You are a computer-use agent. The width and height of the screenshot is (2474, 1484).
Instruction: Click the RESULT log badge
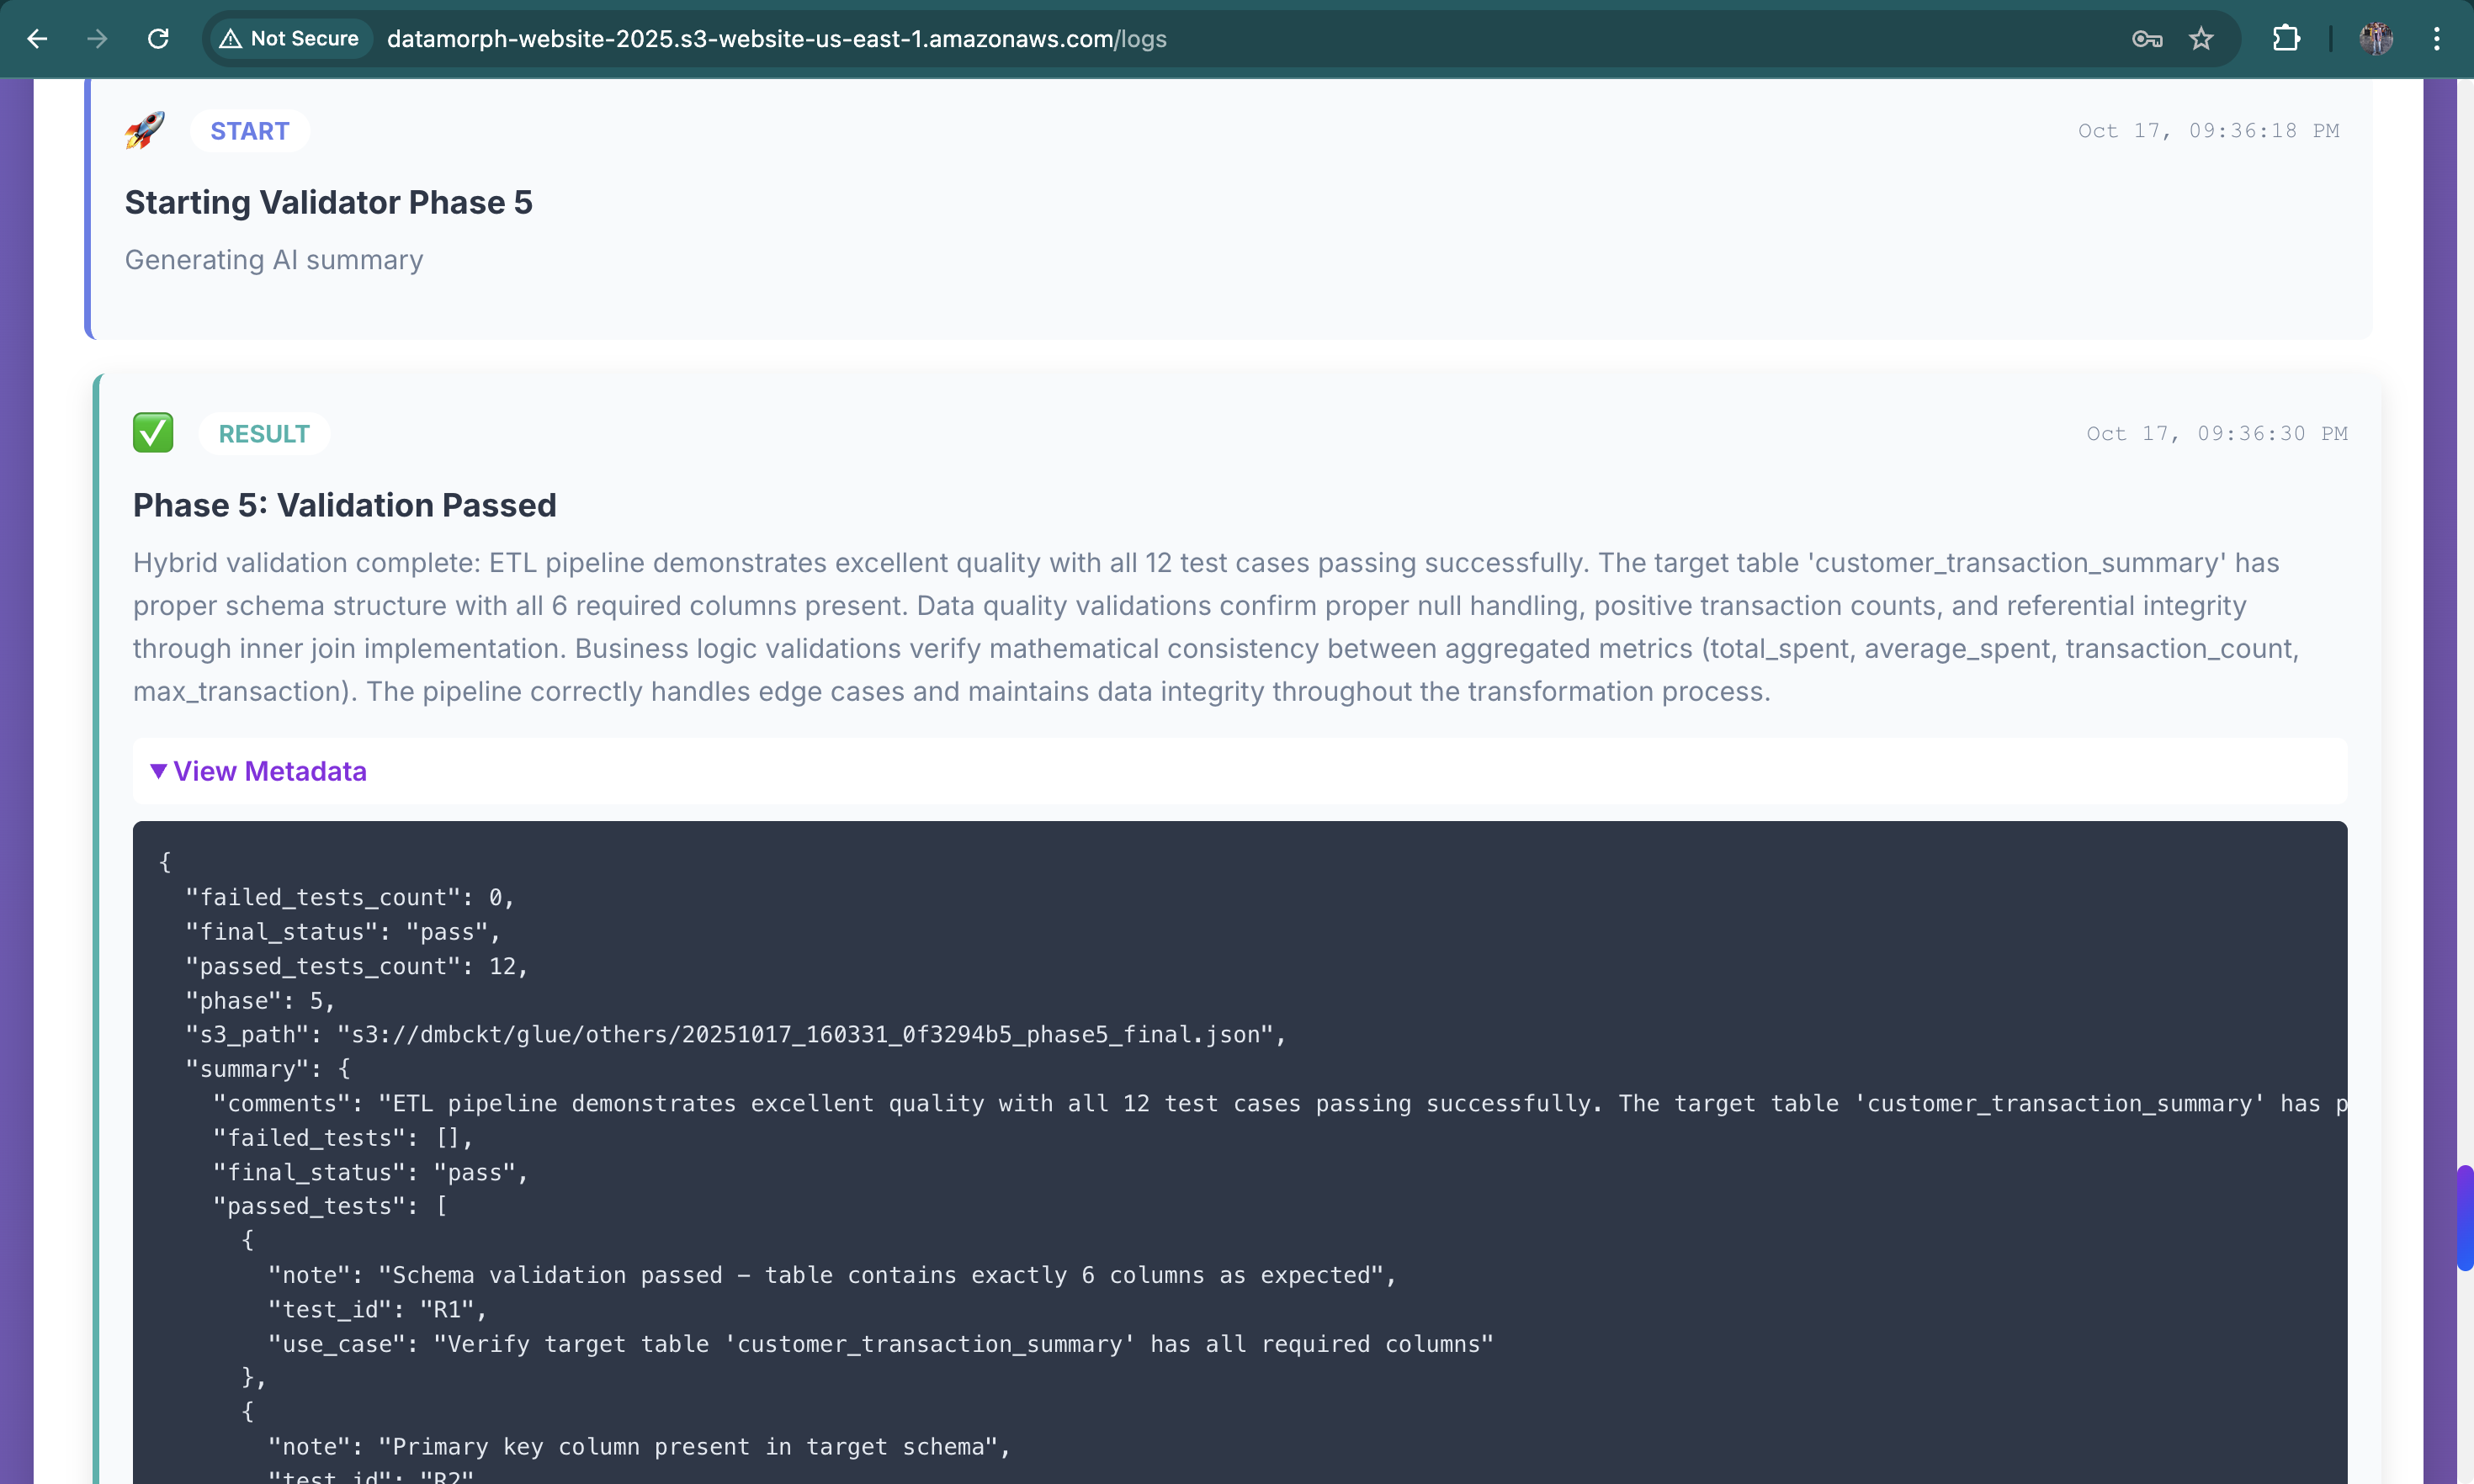pos(264,434)
